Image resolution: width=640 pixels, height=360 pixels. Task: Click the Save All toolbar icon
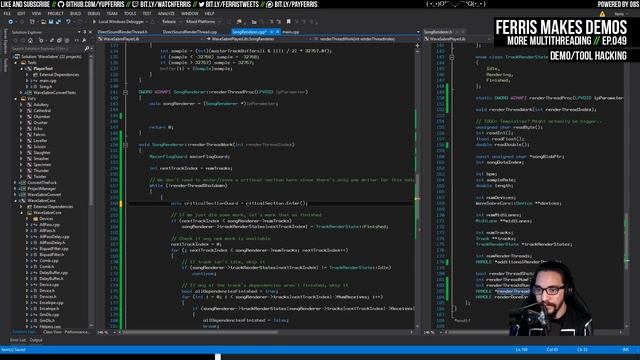pyautogui.click(x=58, y=22)
